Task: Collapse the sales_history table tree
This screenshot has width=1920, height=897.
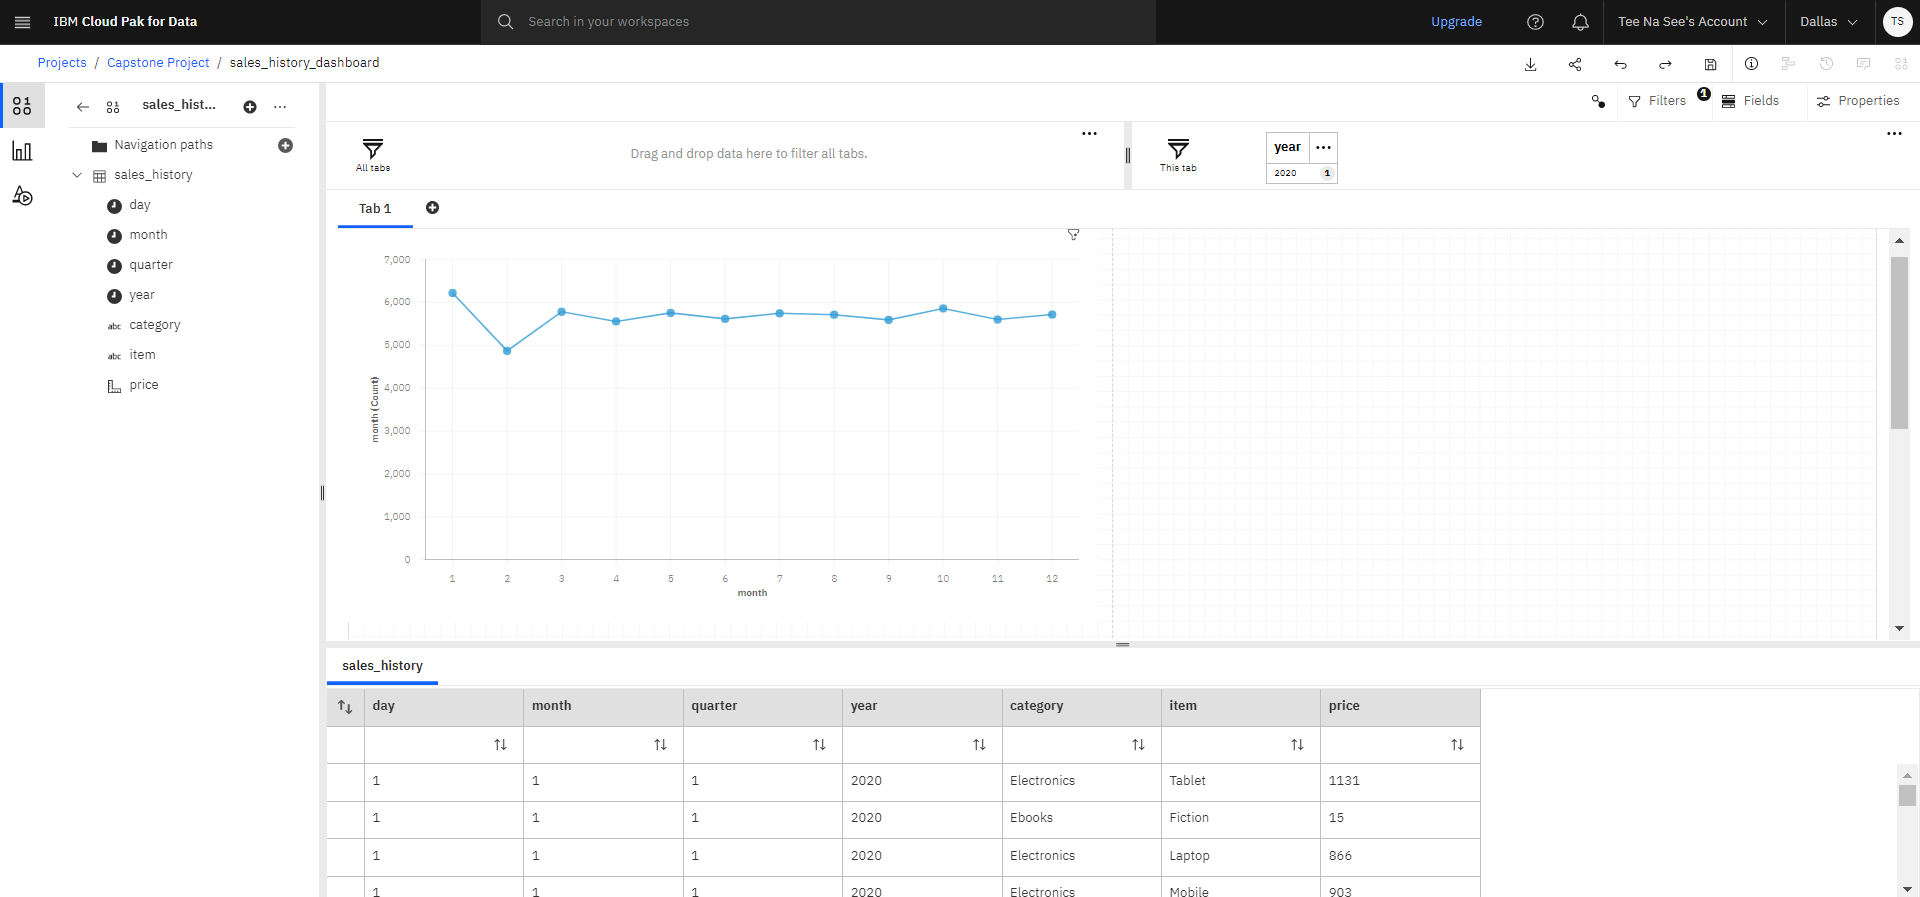Action: point(77,175)
